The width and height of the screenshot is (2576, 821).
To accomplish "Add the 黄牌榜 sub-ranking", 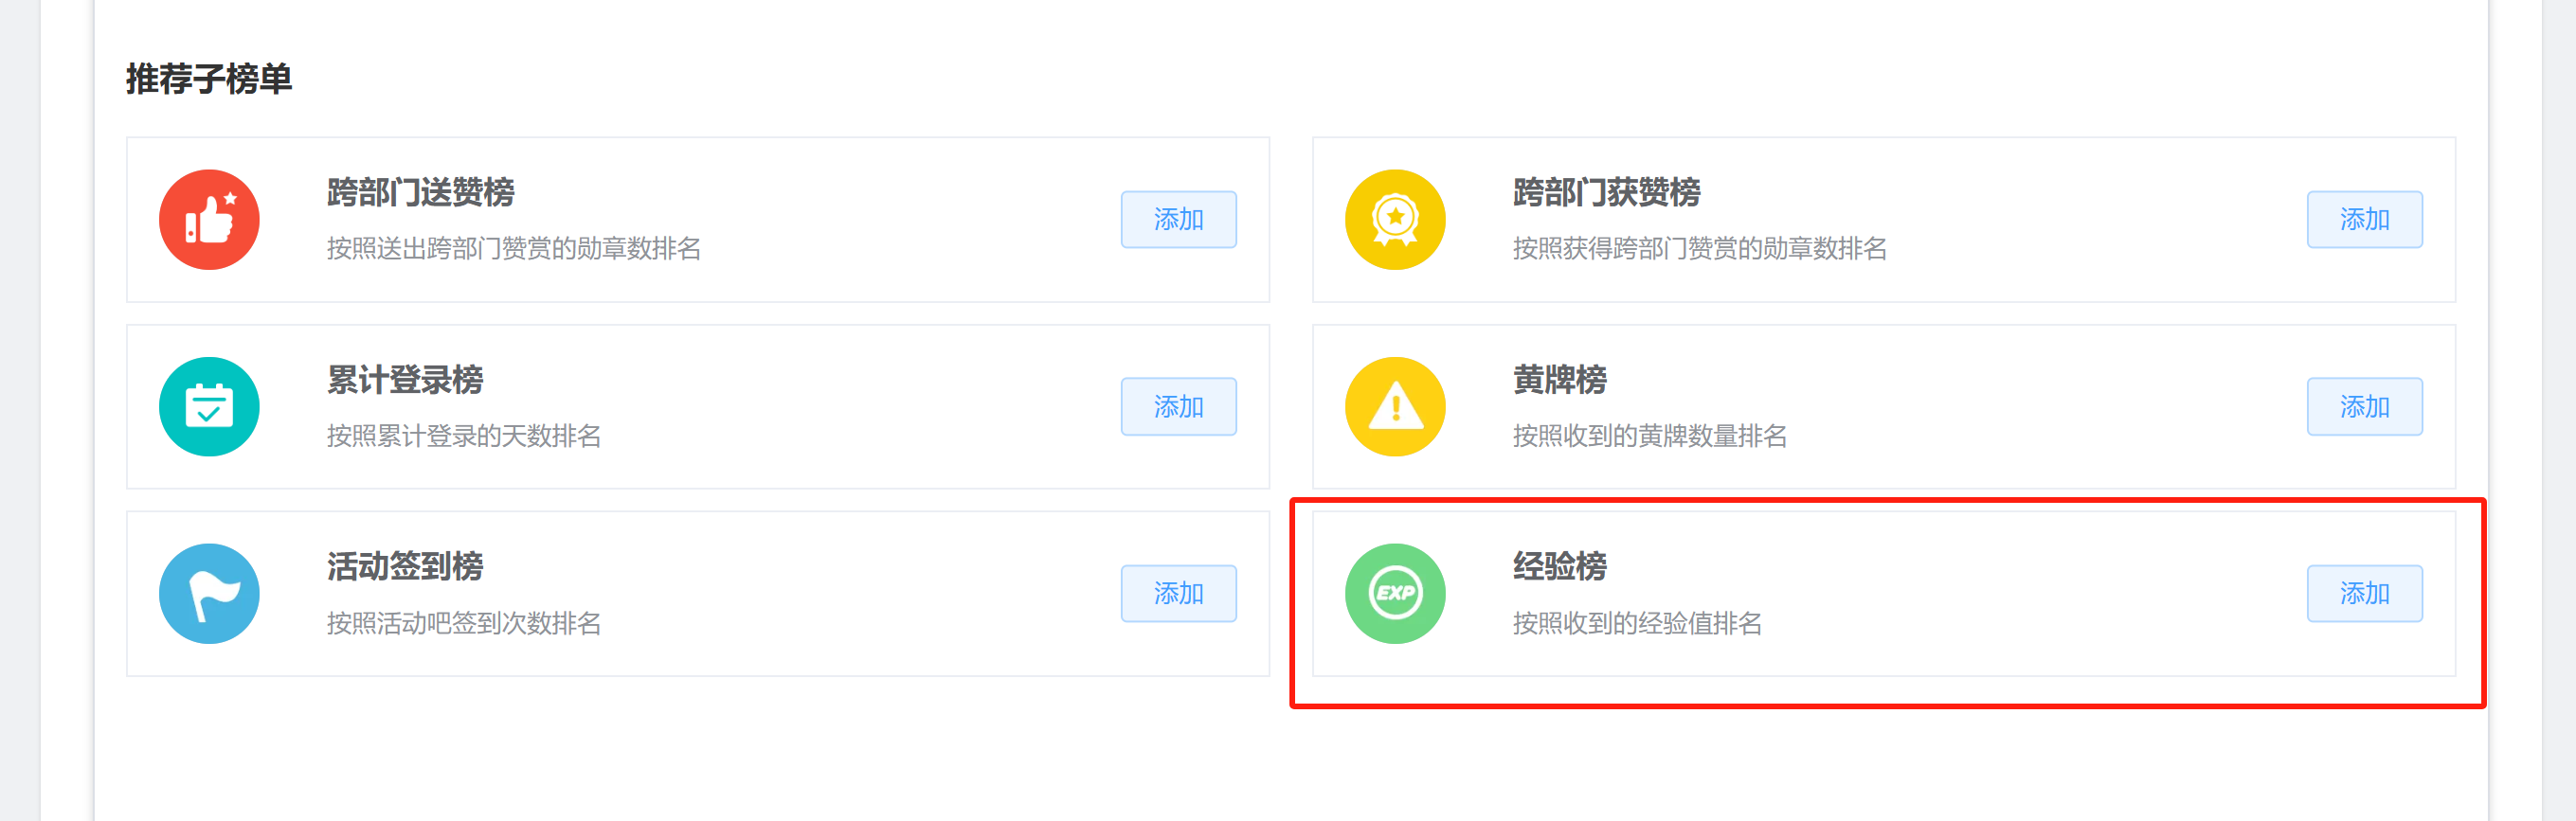I will pos(2364,406).
